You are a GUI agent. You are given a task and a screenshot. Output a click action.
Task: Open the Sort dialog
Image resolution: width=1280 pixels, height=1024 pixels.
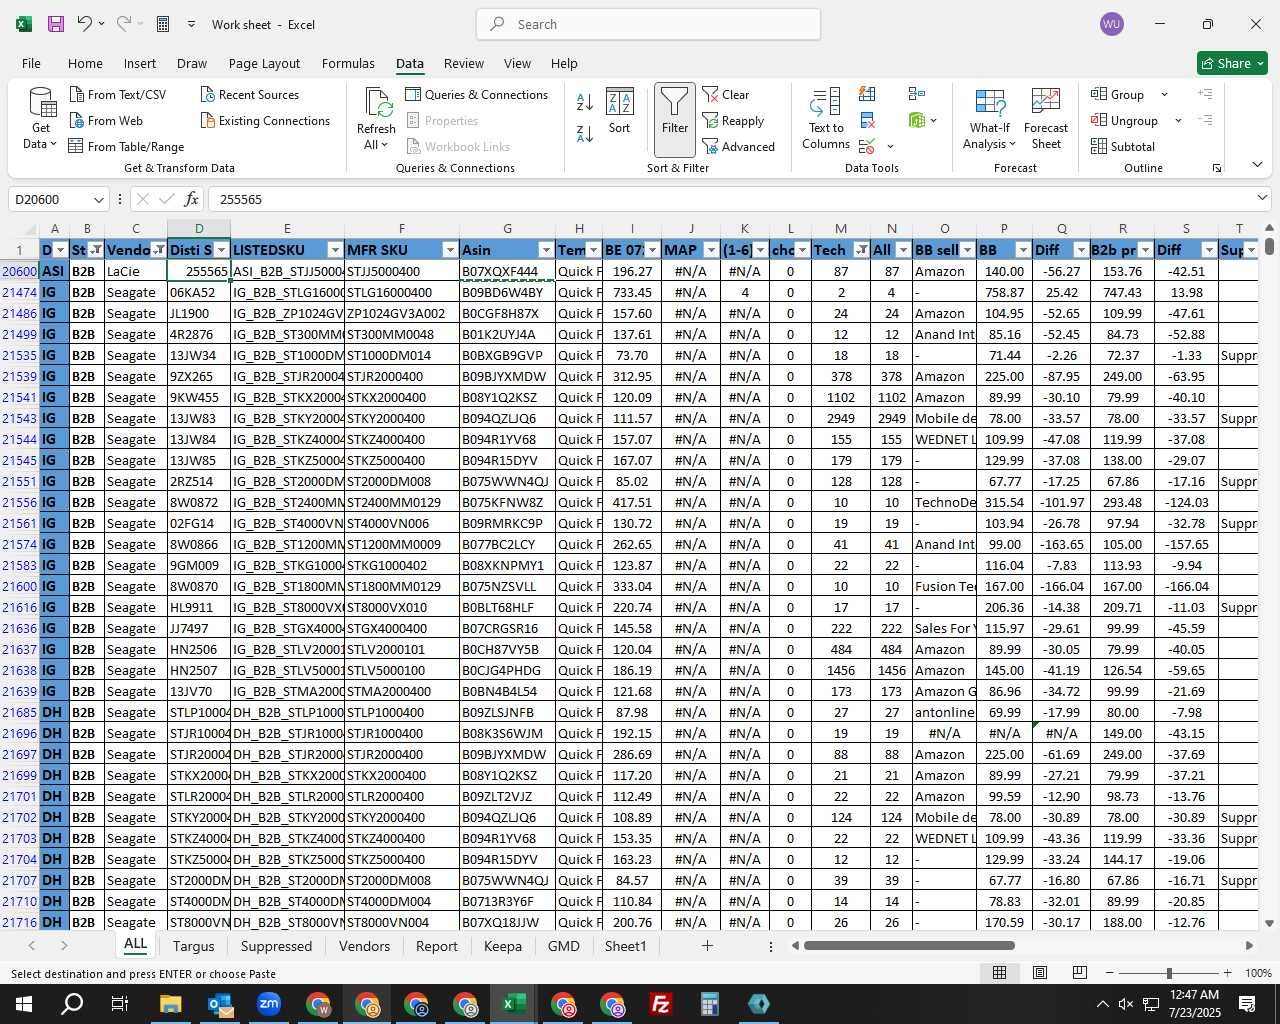pos(620,111)
